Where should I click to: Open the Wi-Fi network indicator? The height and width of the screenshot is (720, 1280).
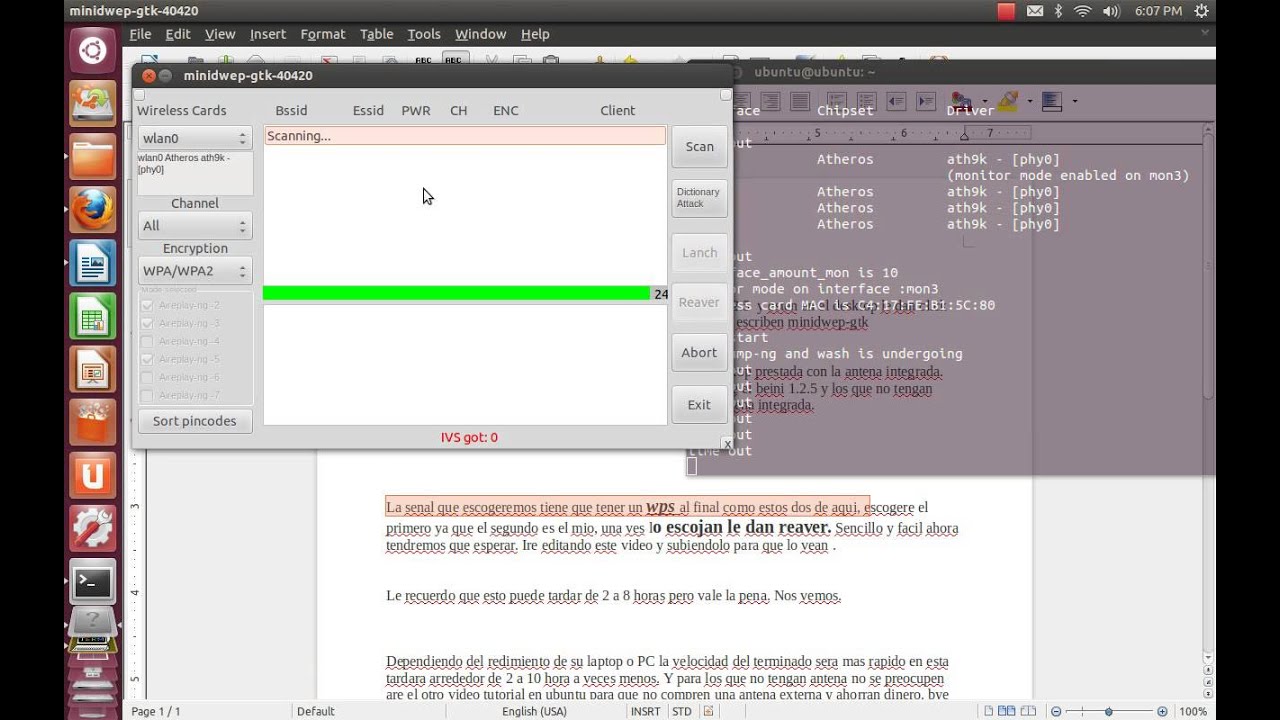tap(1083, 11)
